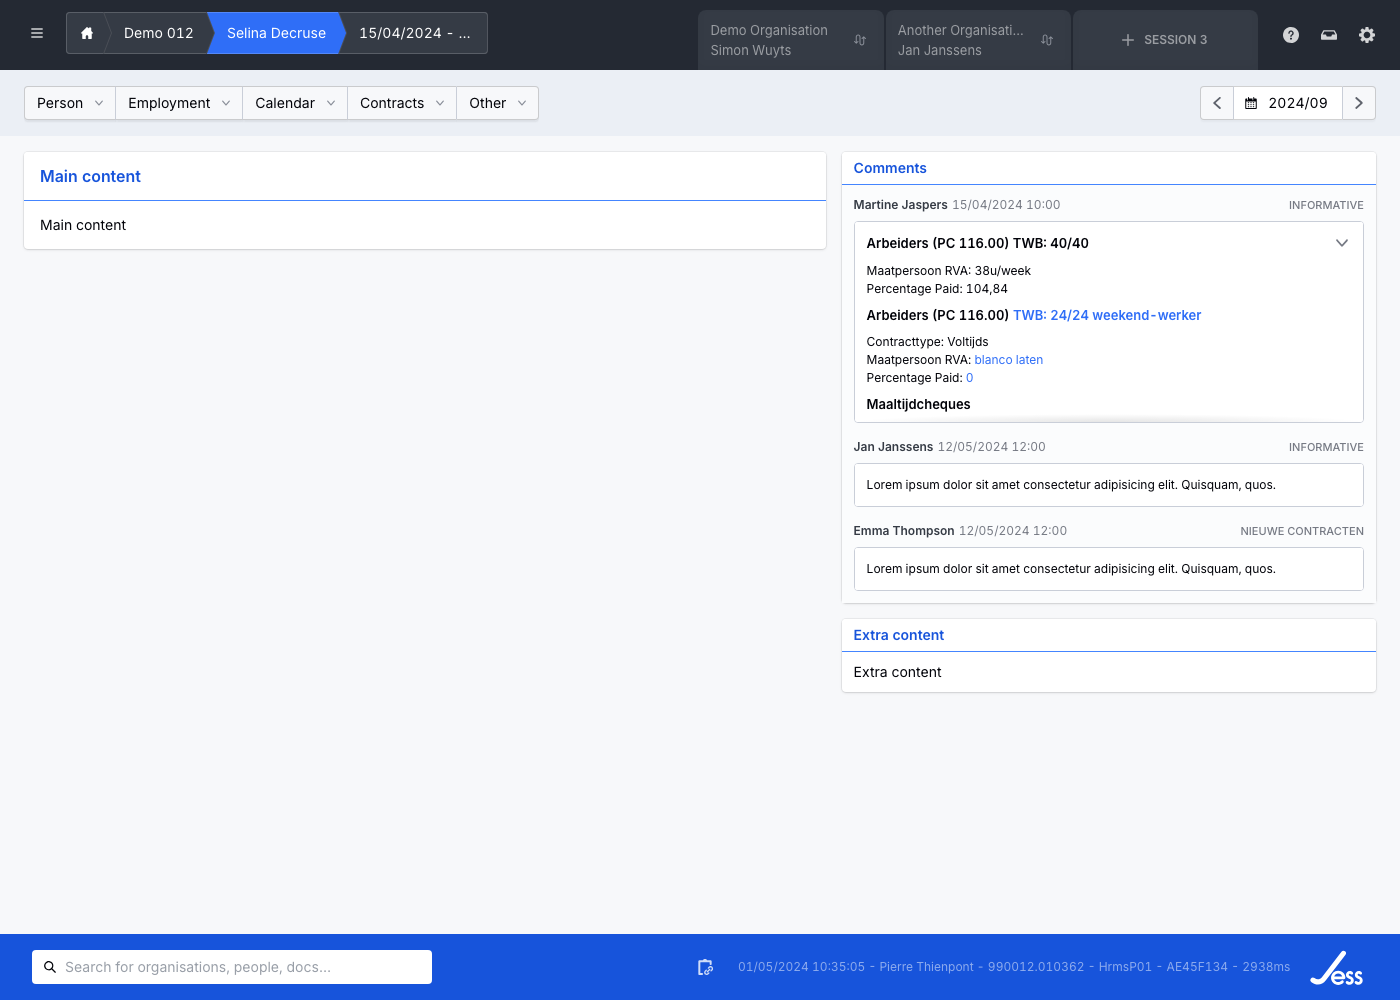Click swap icon on Demo Organisation session
Screen dimensions: 1400x1000
click(860, 40)
